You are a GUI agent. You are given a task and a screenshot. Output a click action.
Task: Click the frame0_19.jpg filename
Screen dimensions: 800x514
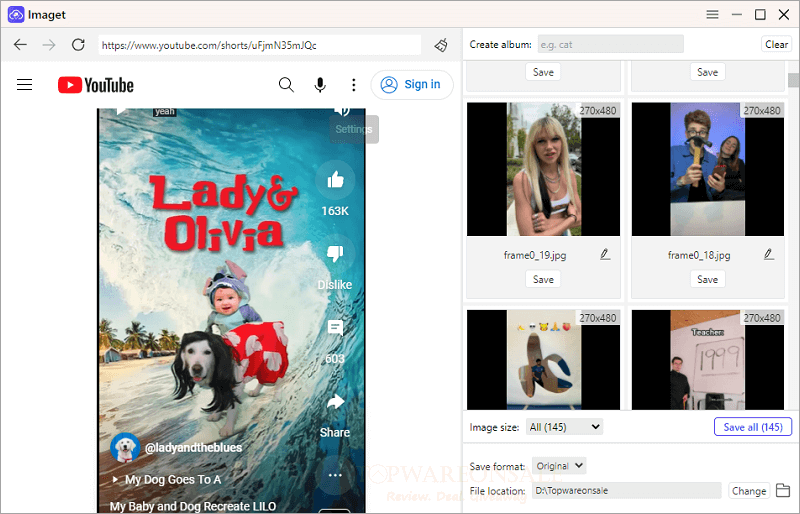point(535,255)
